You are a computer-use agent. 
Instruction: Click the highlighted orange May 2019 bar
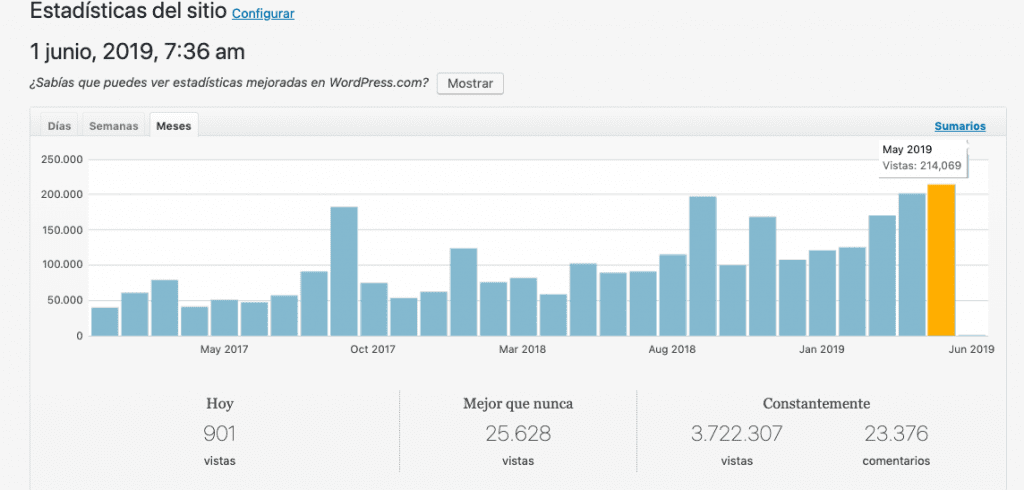point(941,260)
